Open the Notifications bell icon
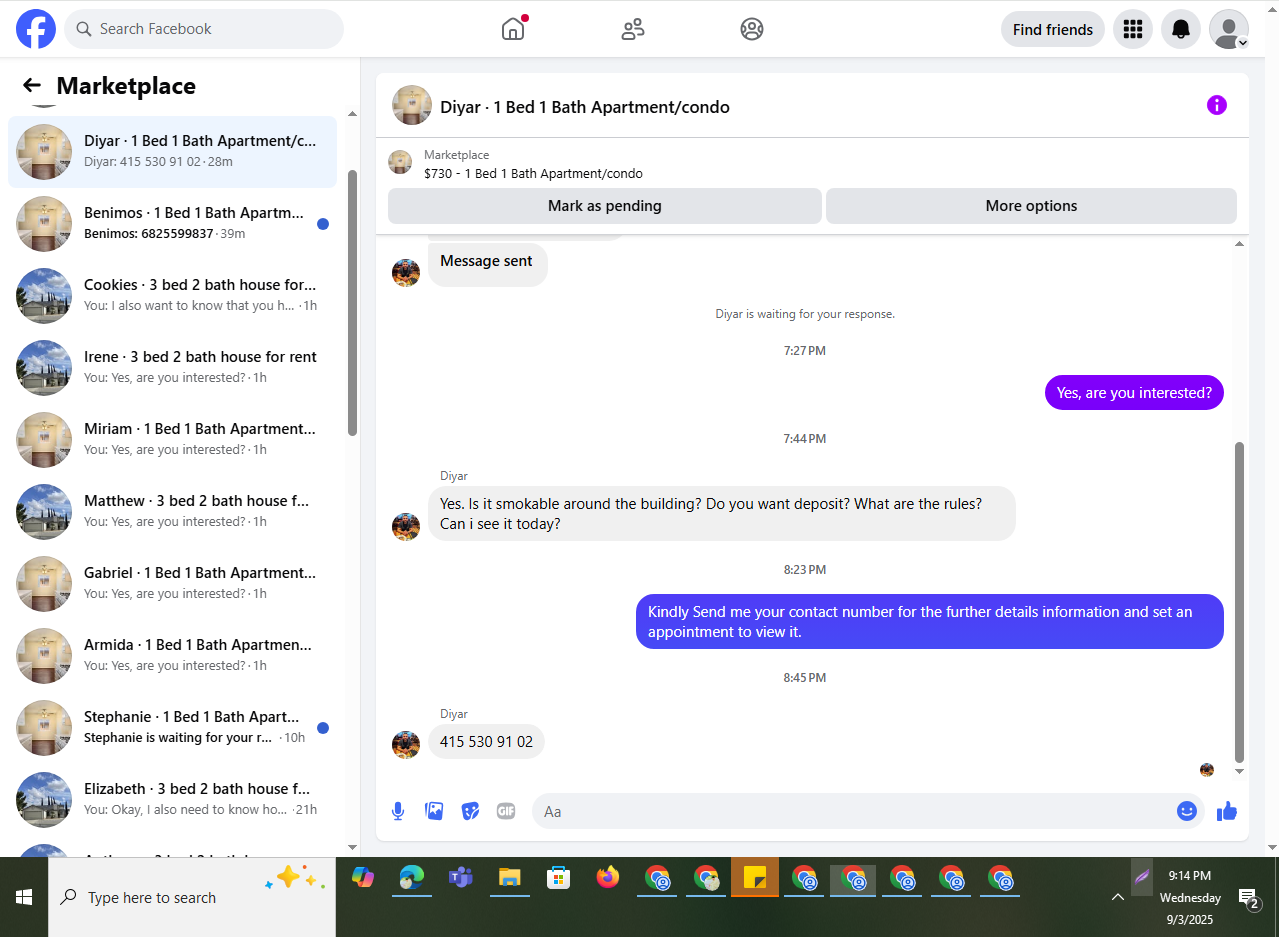Screen dimensions: 1279x937 click(x=1181, y=29)
